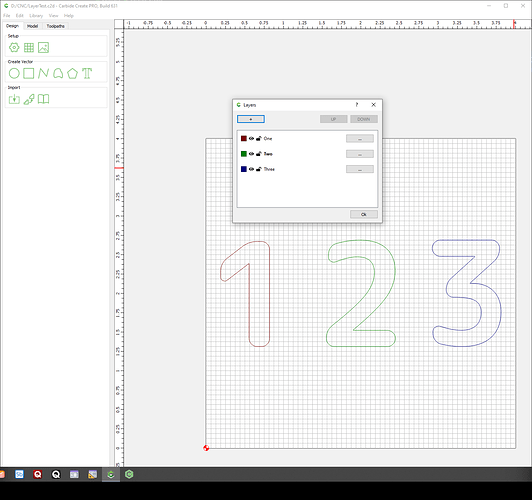Open the Library menu
532x500 pixels.
click(x=36, y=16)
